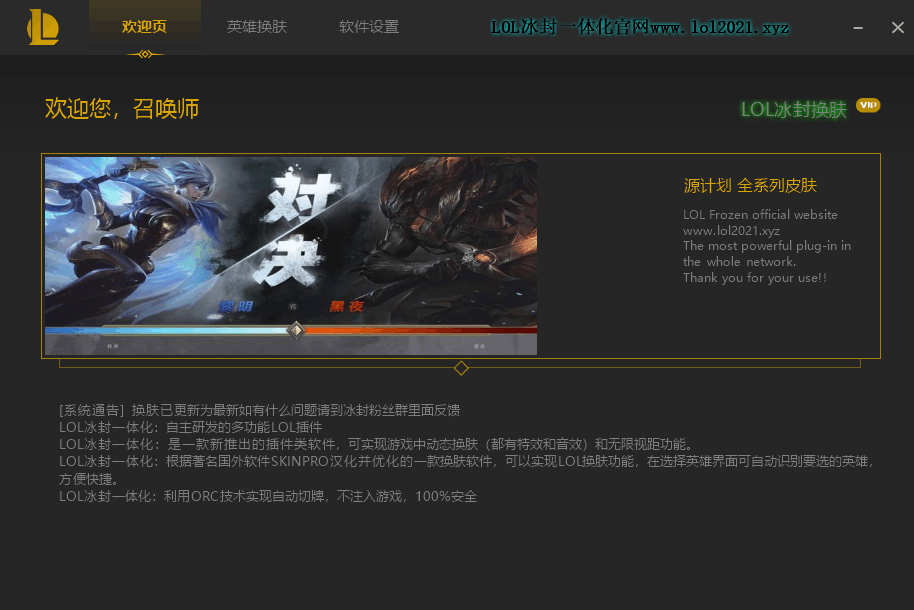The width and height of the screenshot is (914, 610).
Task: Open the 源计划 全系列皮肤 heading
Action: click(750, 185)
